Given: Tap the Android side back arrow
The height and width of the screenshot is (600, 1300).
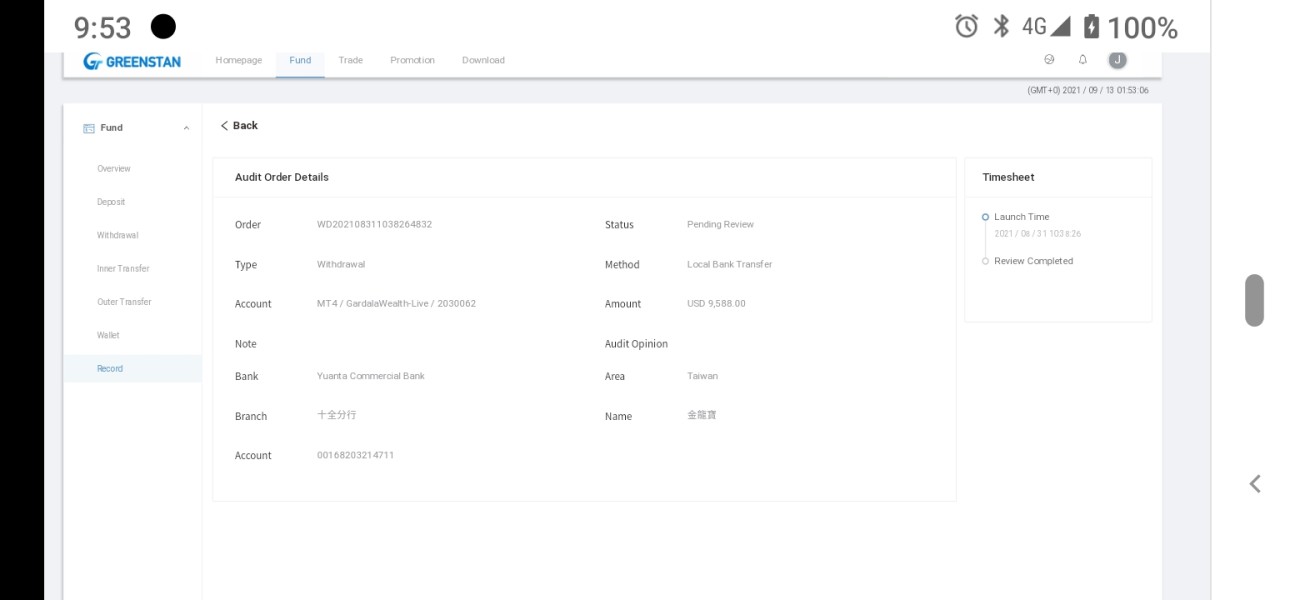Looking at the screenshot, I should [1254, 484].
